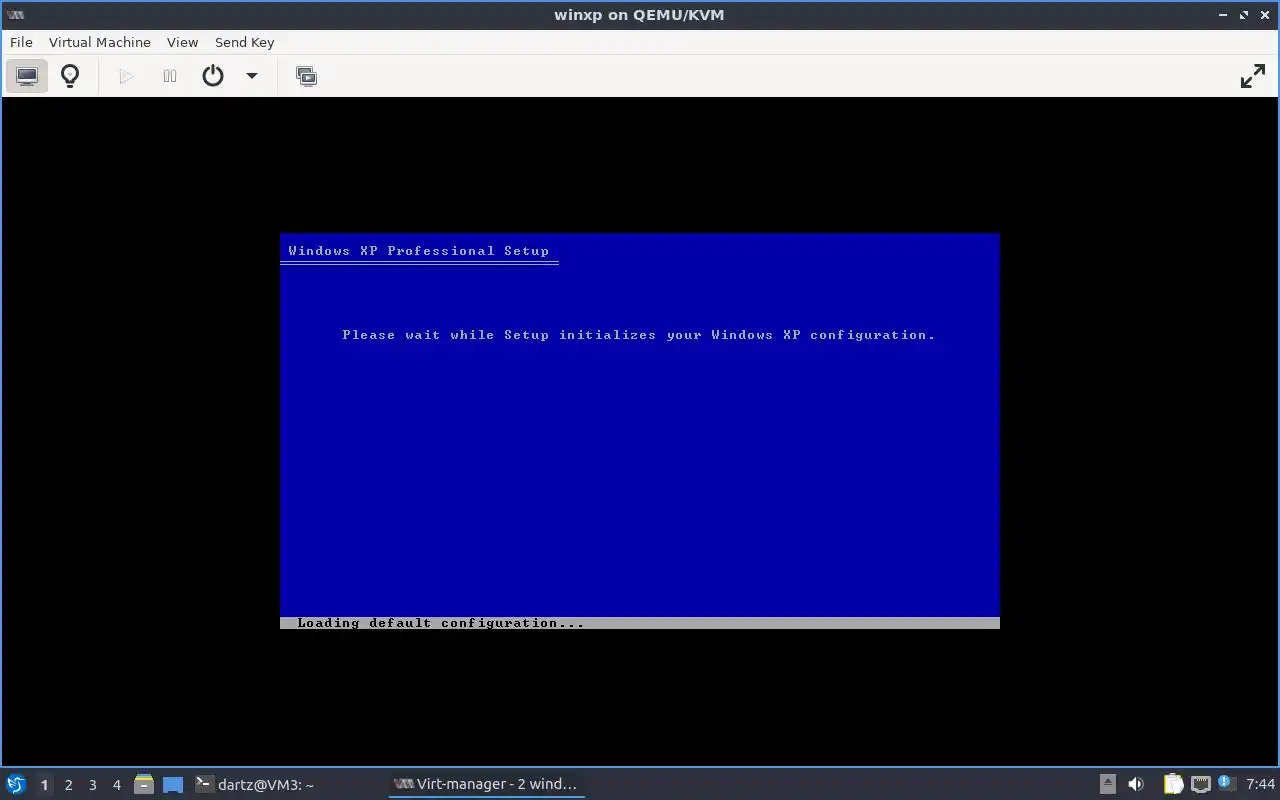Open the shutdown options dropdown arrow
Image resolution: width=1280 pixels, height=800 pixels.
pyautogui.click(x=252, y=76)
